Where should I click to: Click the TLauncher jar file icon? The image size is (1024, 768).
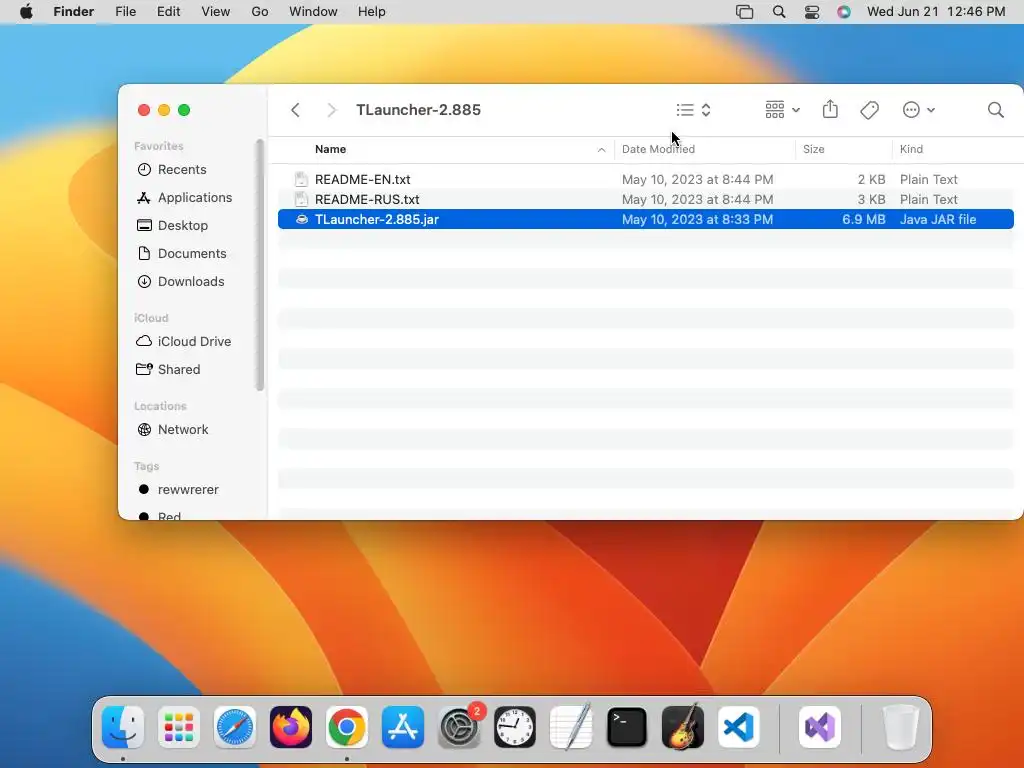(301, 219)
